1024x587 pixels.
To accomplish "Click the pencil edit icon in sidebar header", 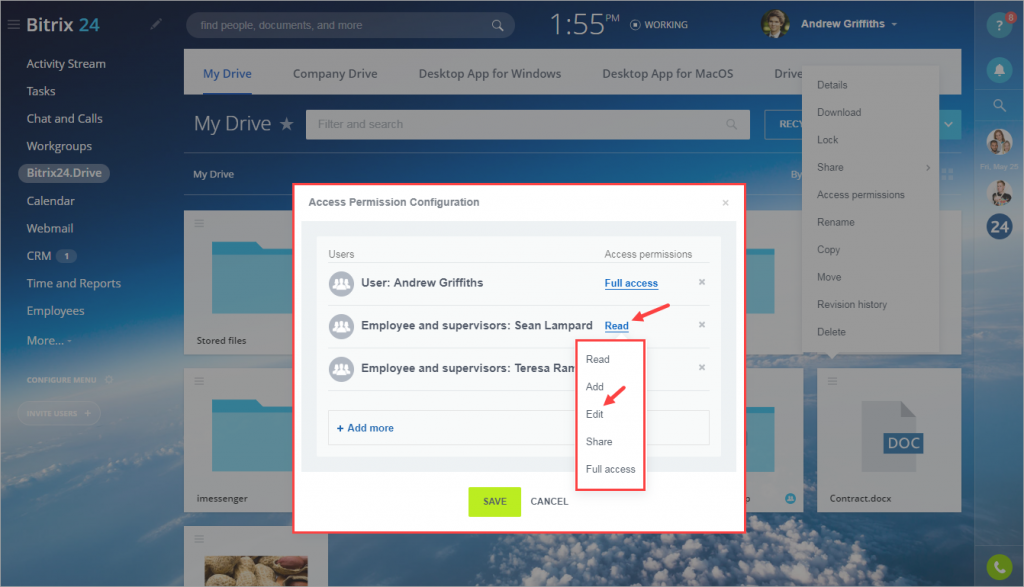I will point(155,25).
